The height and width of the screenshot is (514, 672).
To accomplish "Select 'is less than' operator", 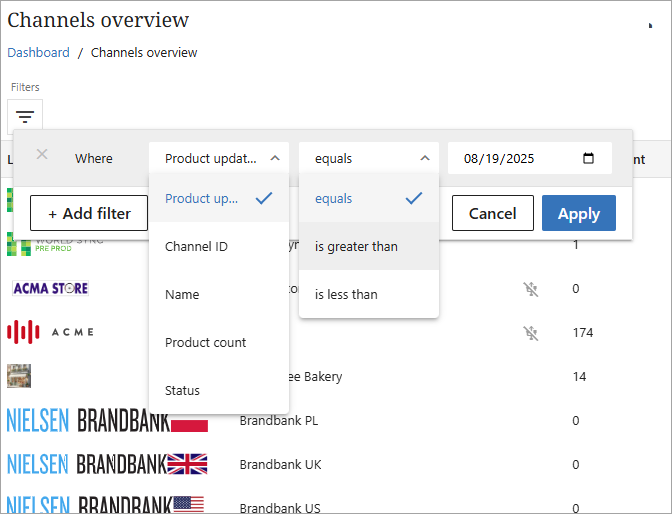I will (x=346, y=294).
